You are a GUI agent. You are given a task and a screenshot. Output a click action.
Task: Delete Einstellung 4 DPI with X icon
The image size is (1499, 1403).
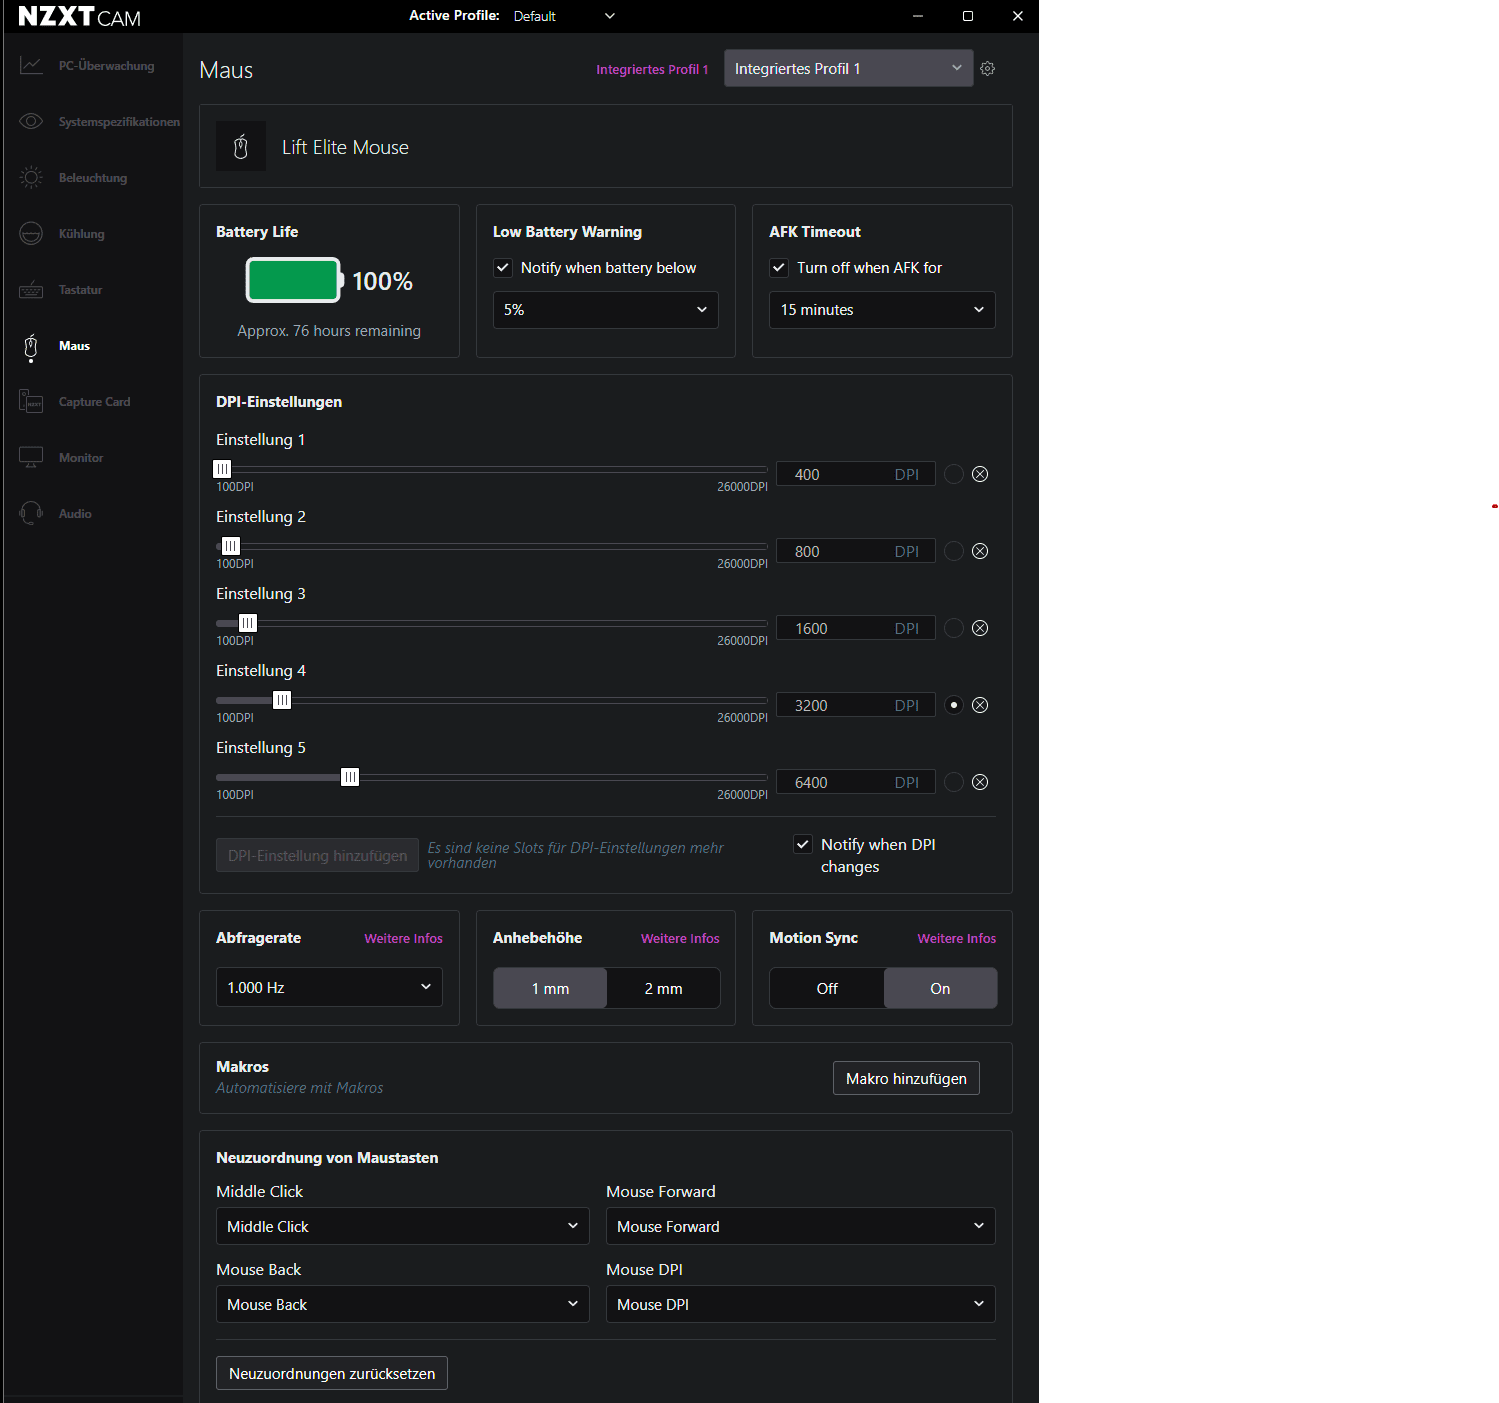[980, 705]
